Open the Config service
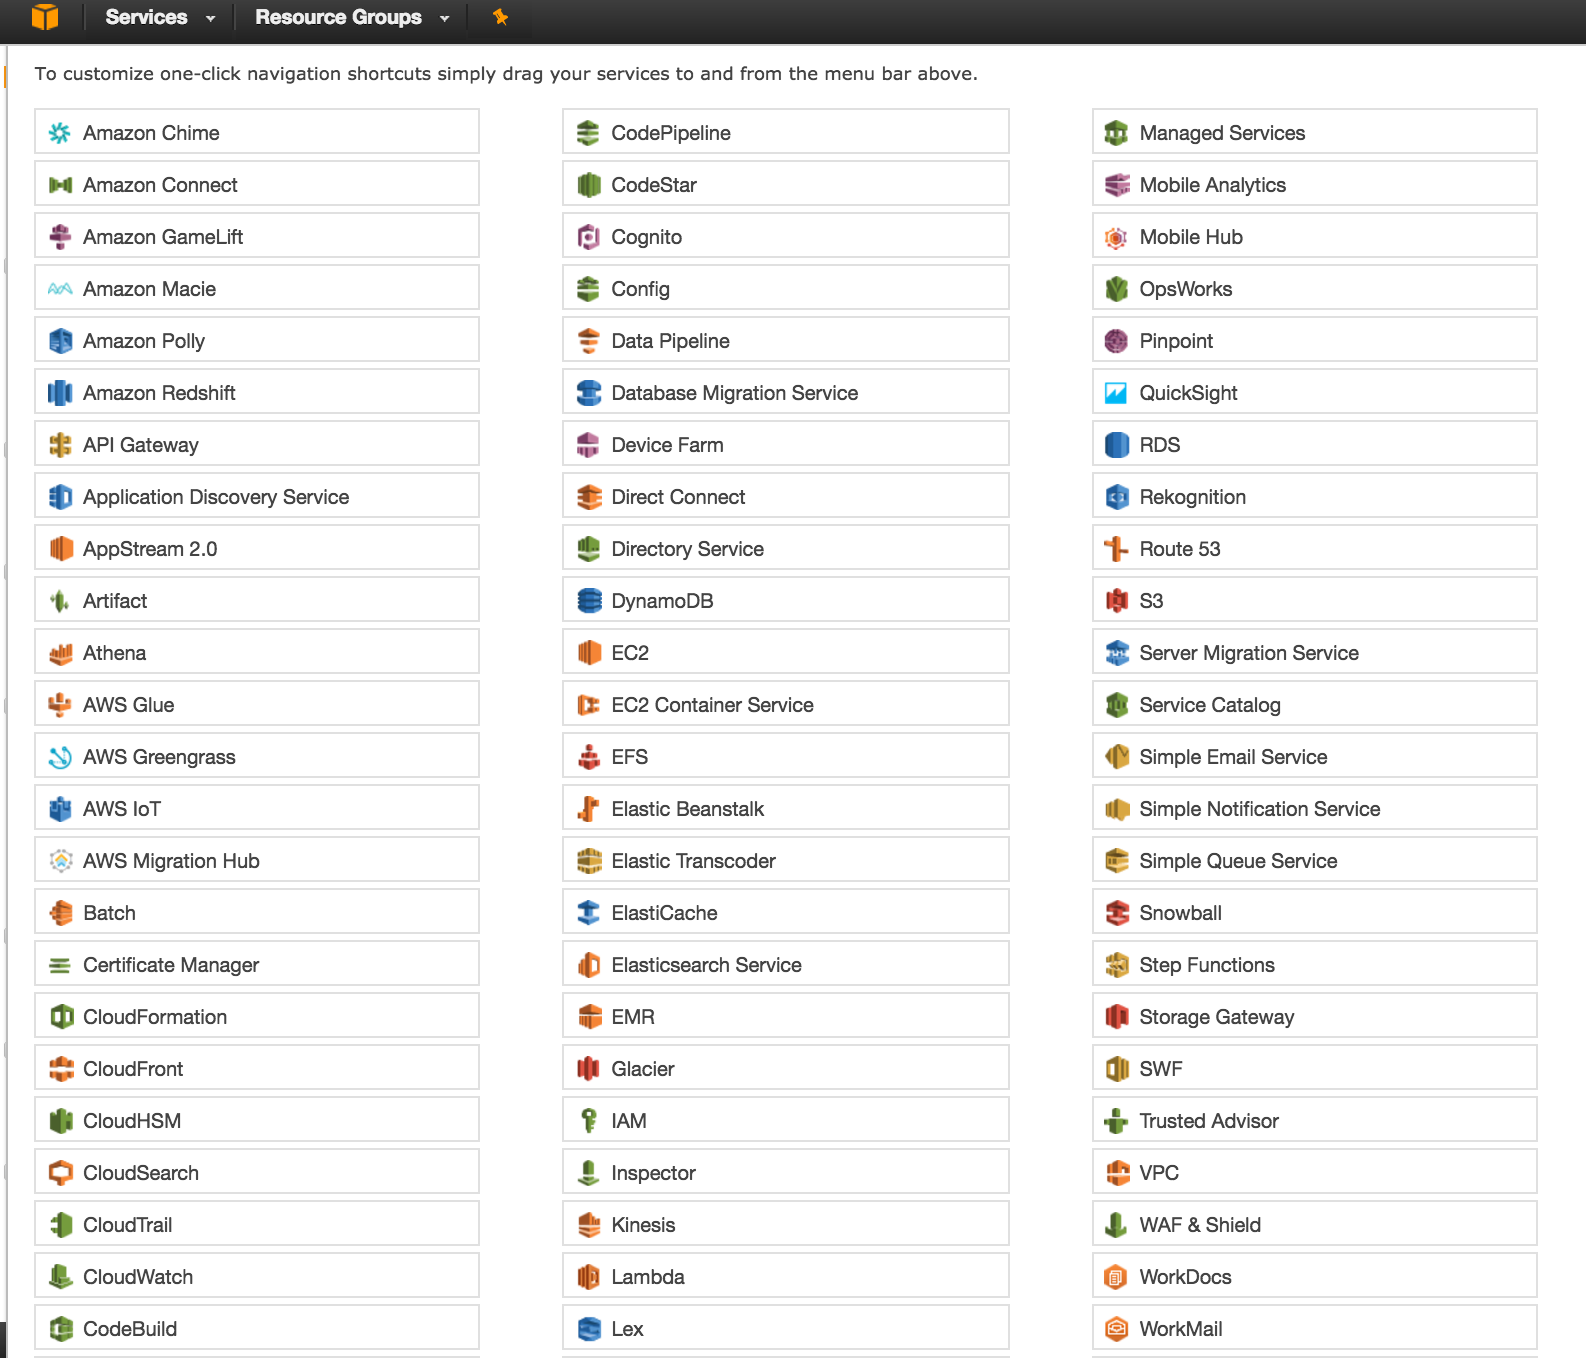Viewport: 1586px width, 1358px height. click(x=786, y=287)
